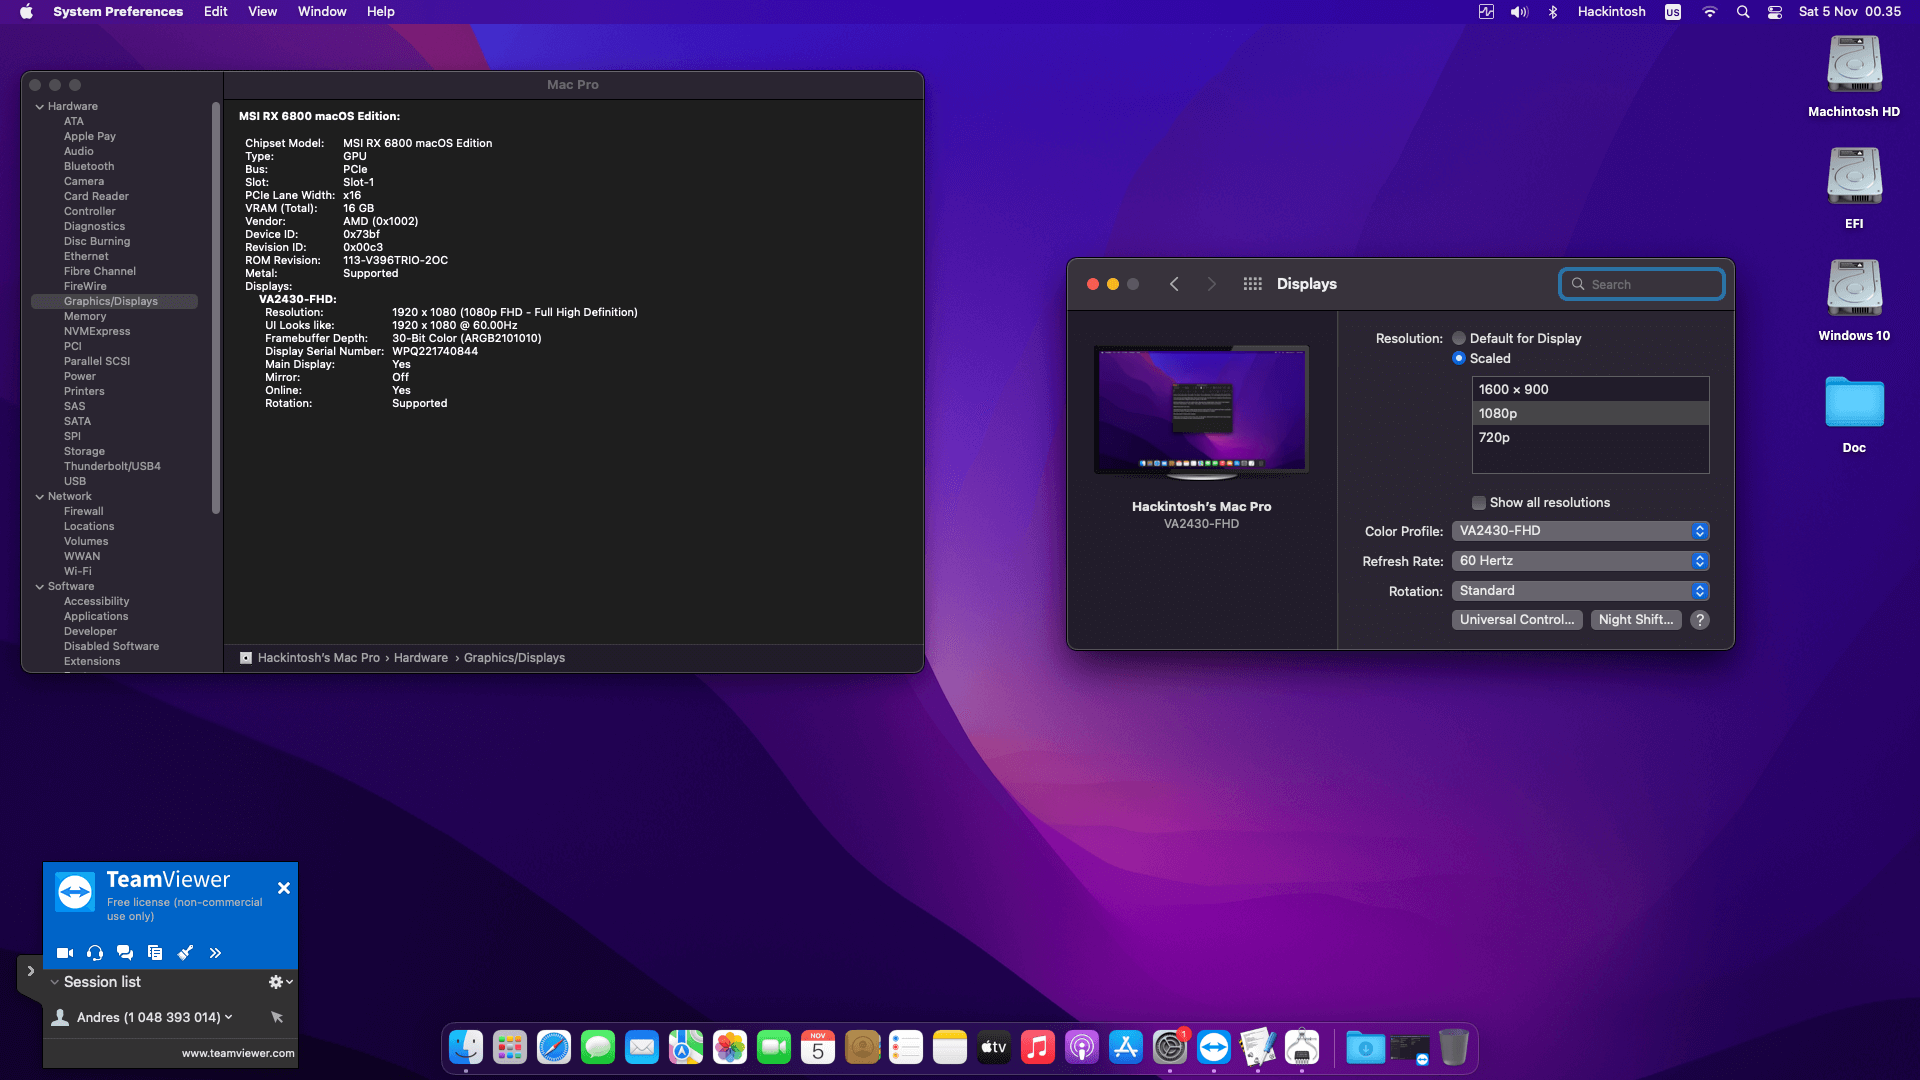
Task: Open the Refresh Rate dropdown
Action: [x=1580, y=561]
